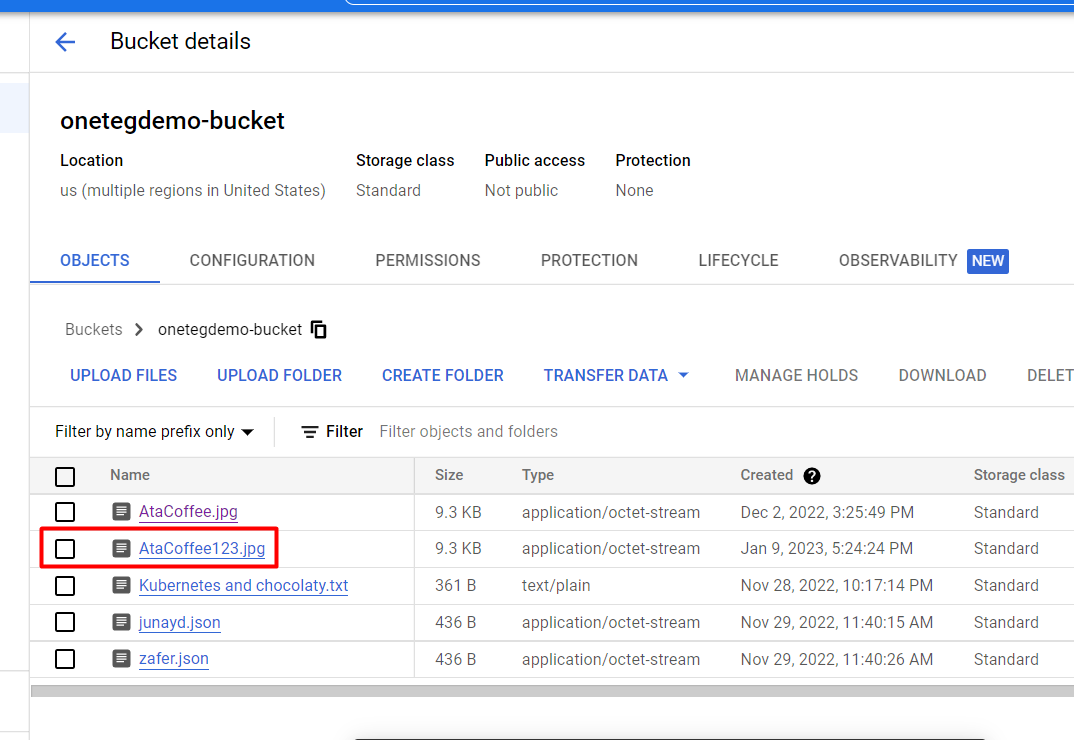Screen dimensions: 1074x740
Task: Select the junayd.json row checkbox
Action: 65,622
